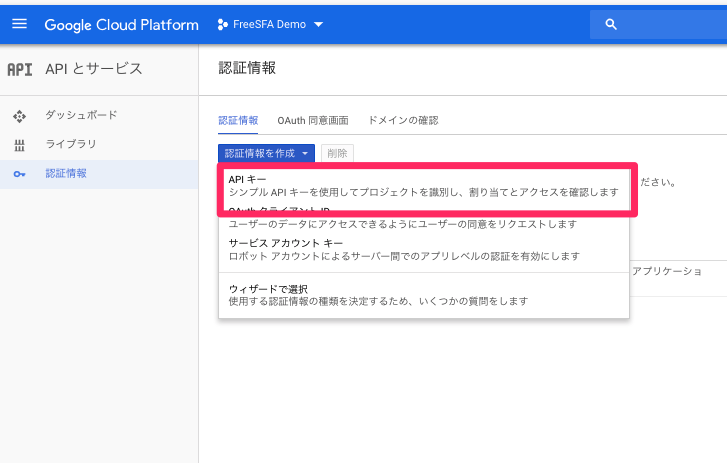This screenshot has width=727, height=463.
Task: Click the 削除 button
Action: coord(337,153)
